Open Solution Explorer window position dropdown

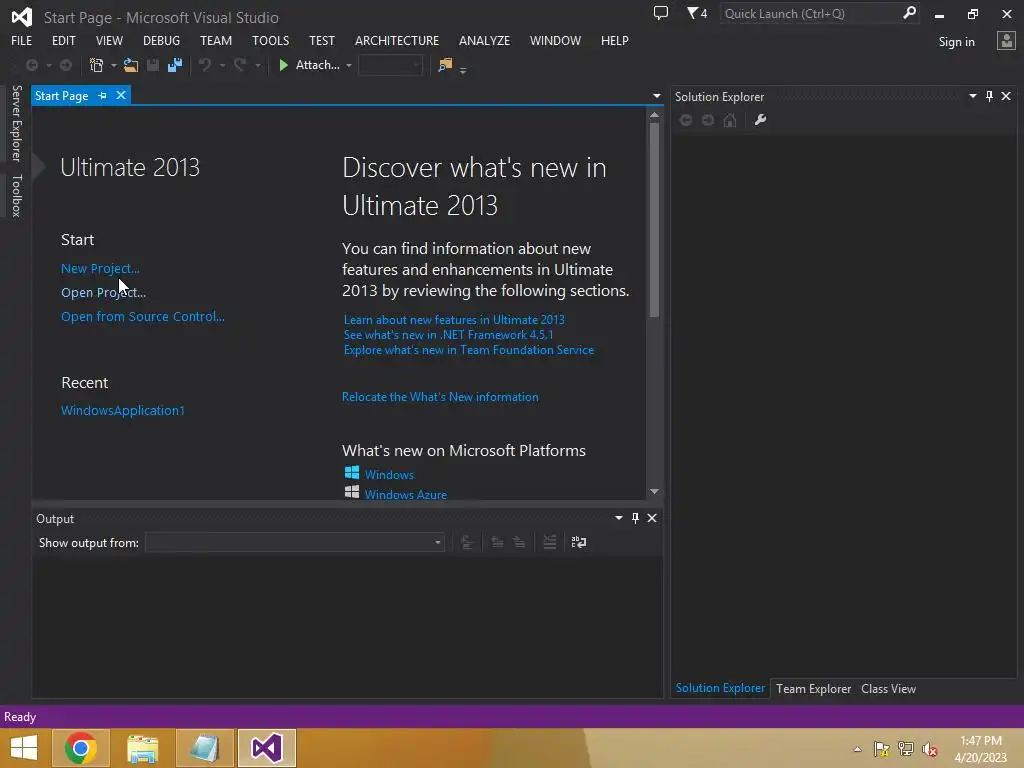click(x=972, y=96)
